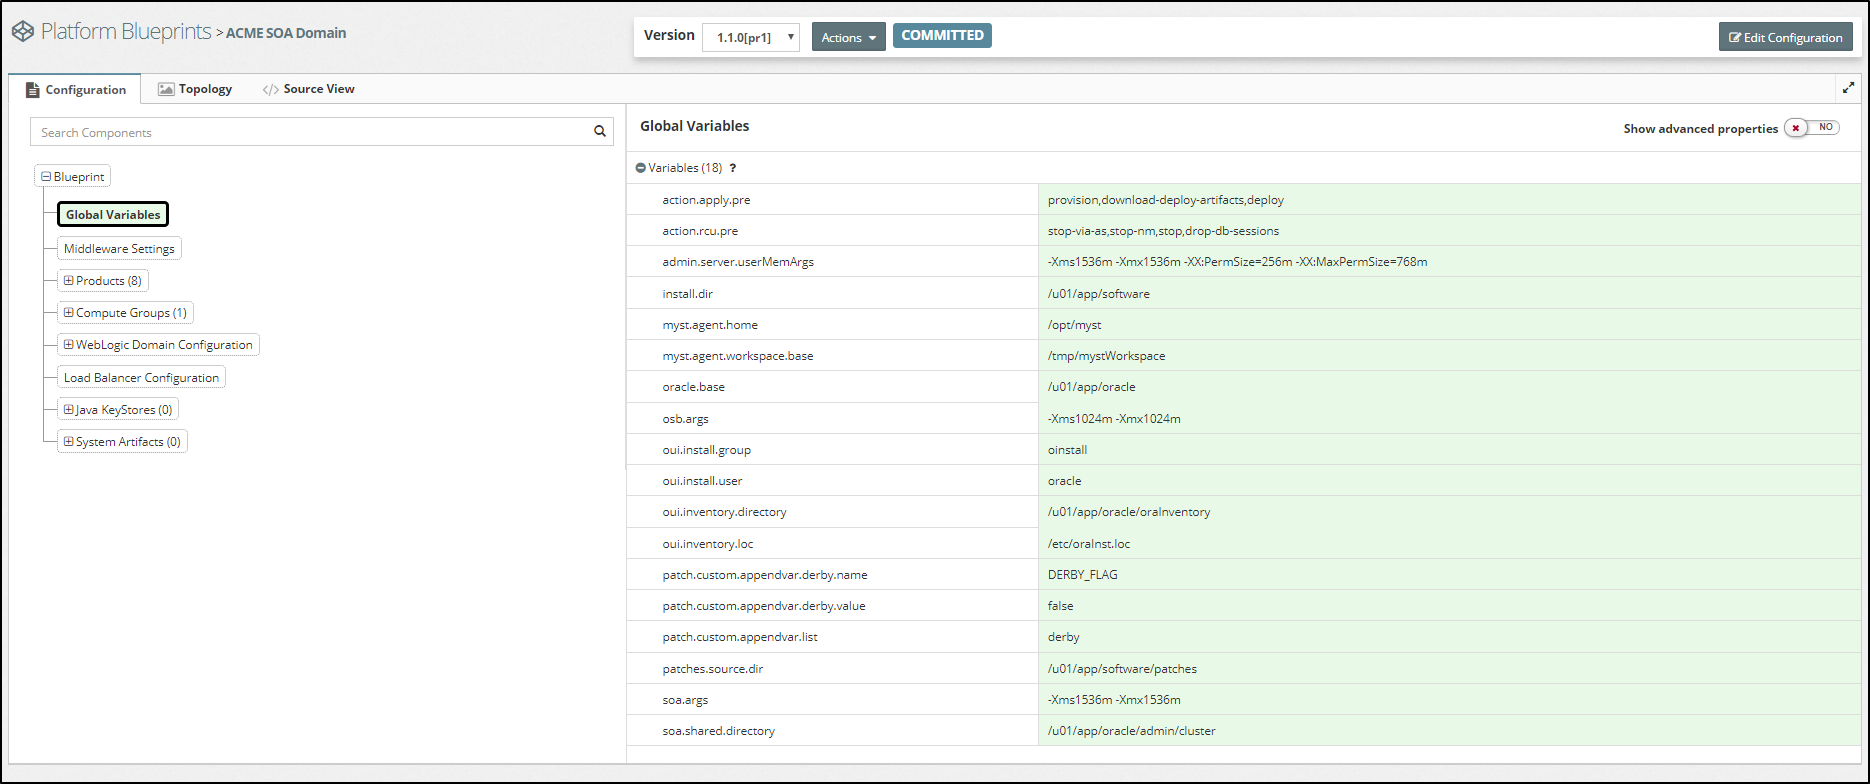Expand WebLogic Domain Configuration node

69,345
